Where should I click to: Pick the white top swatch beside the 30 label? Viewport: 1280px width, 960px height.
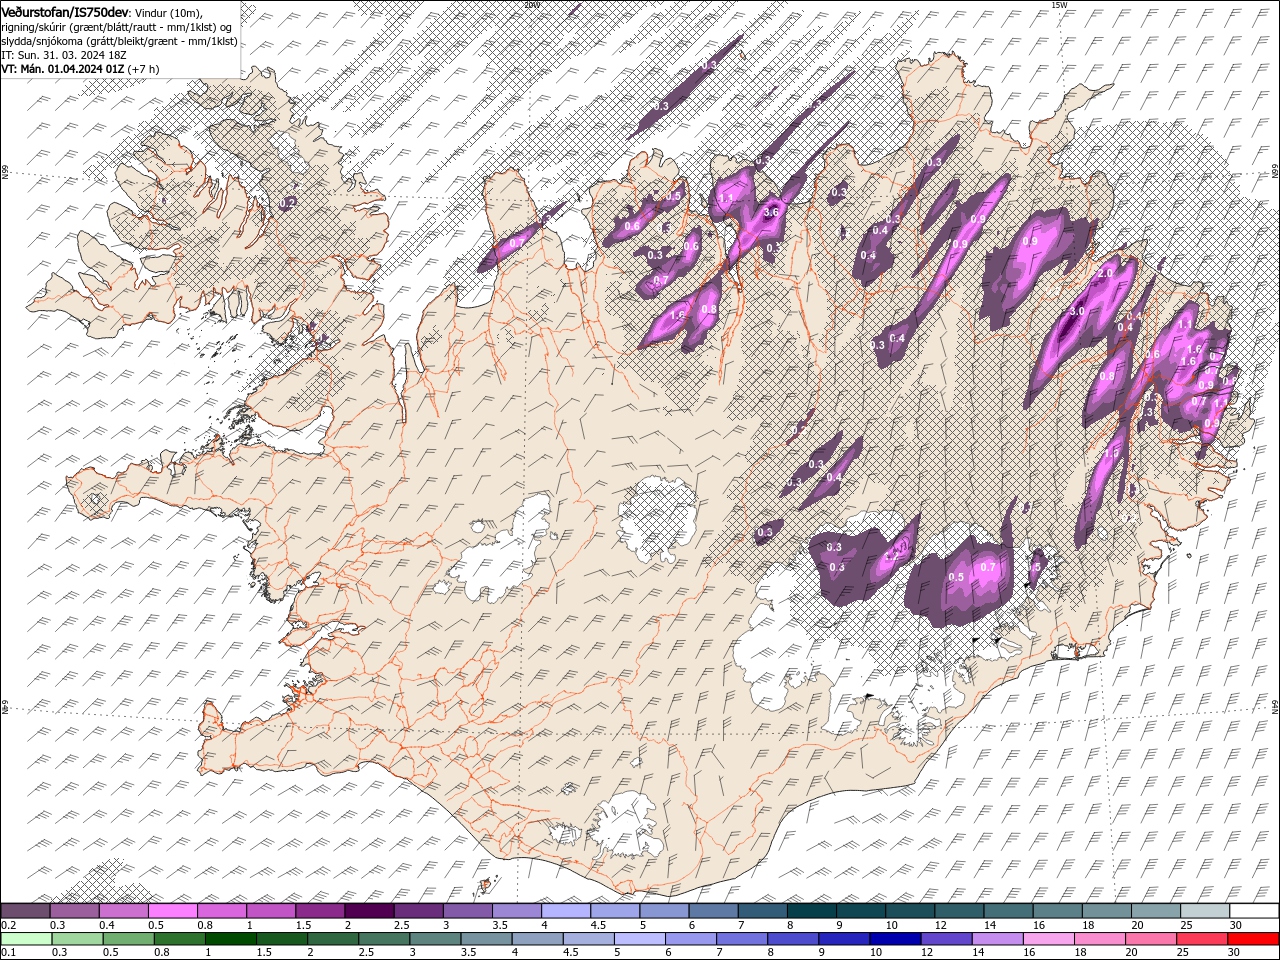1254,911
